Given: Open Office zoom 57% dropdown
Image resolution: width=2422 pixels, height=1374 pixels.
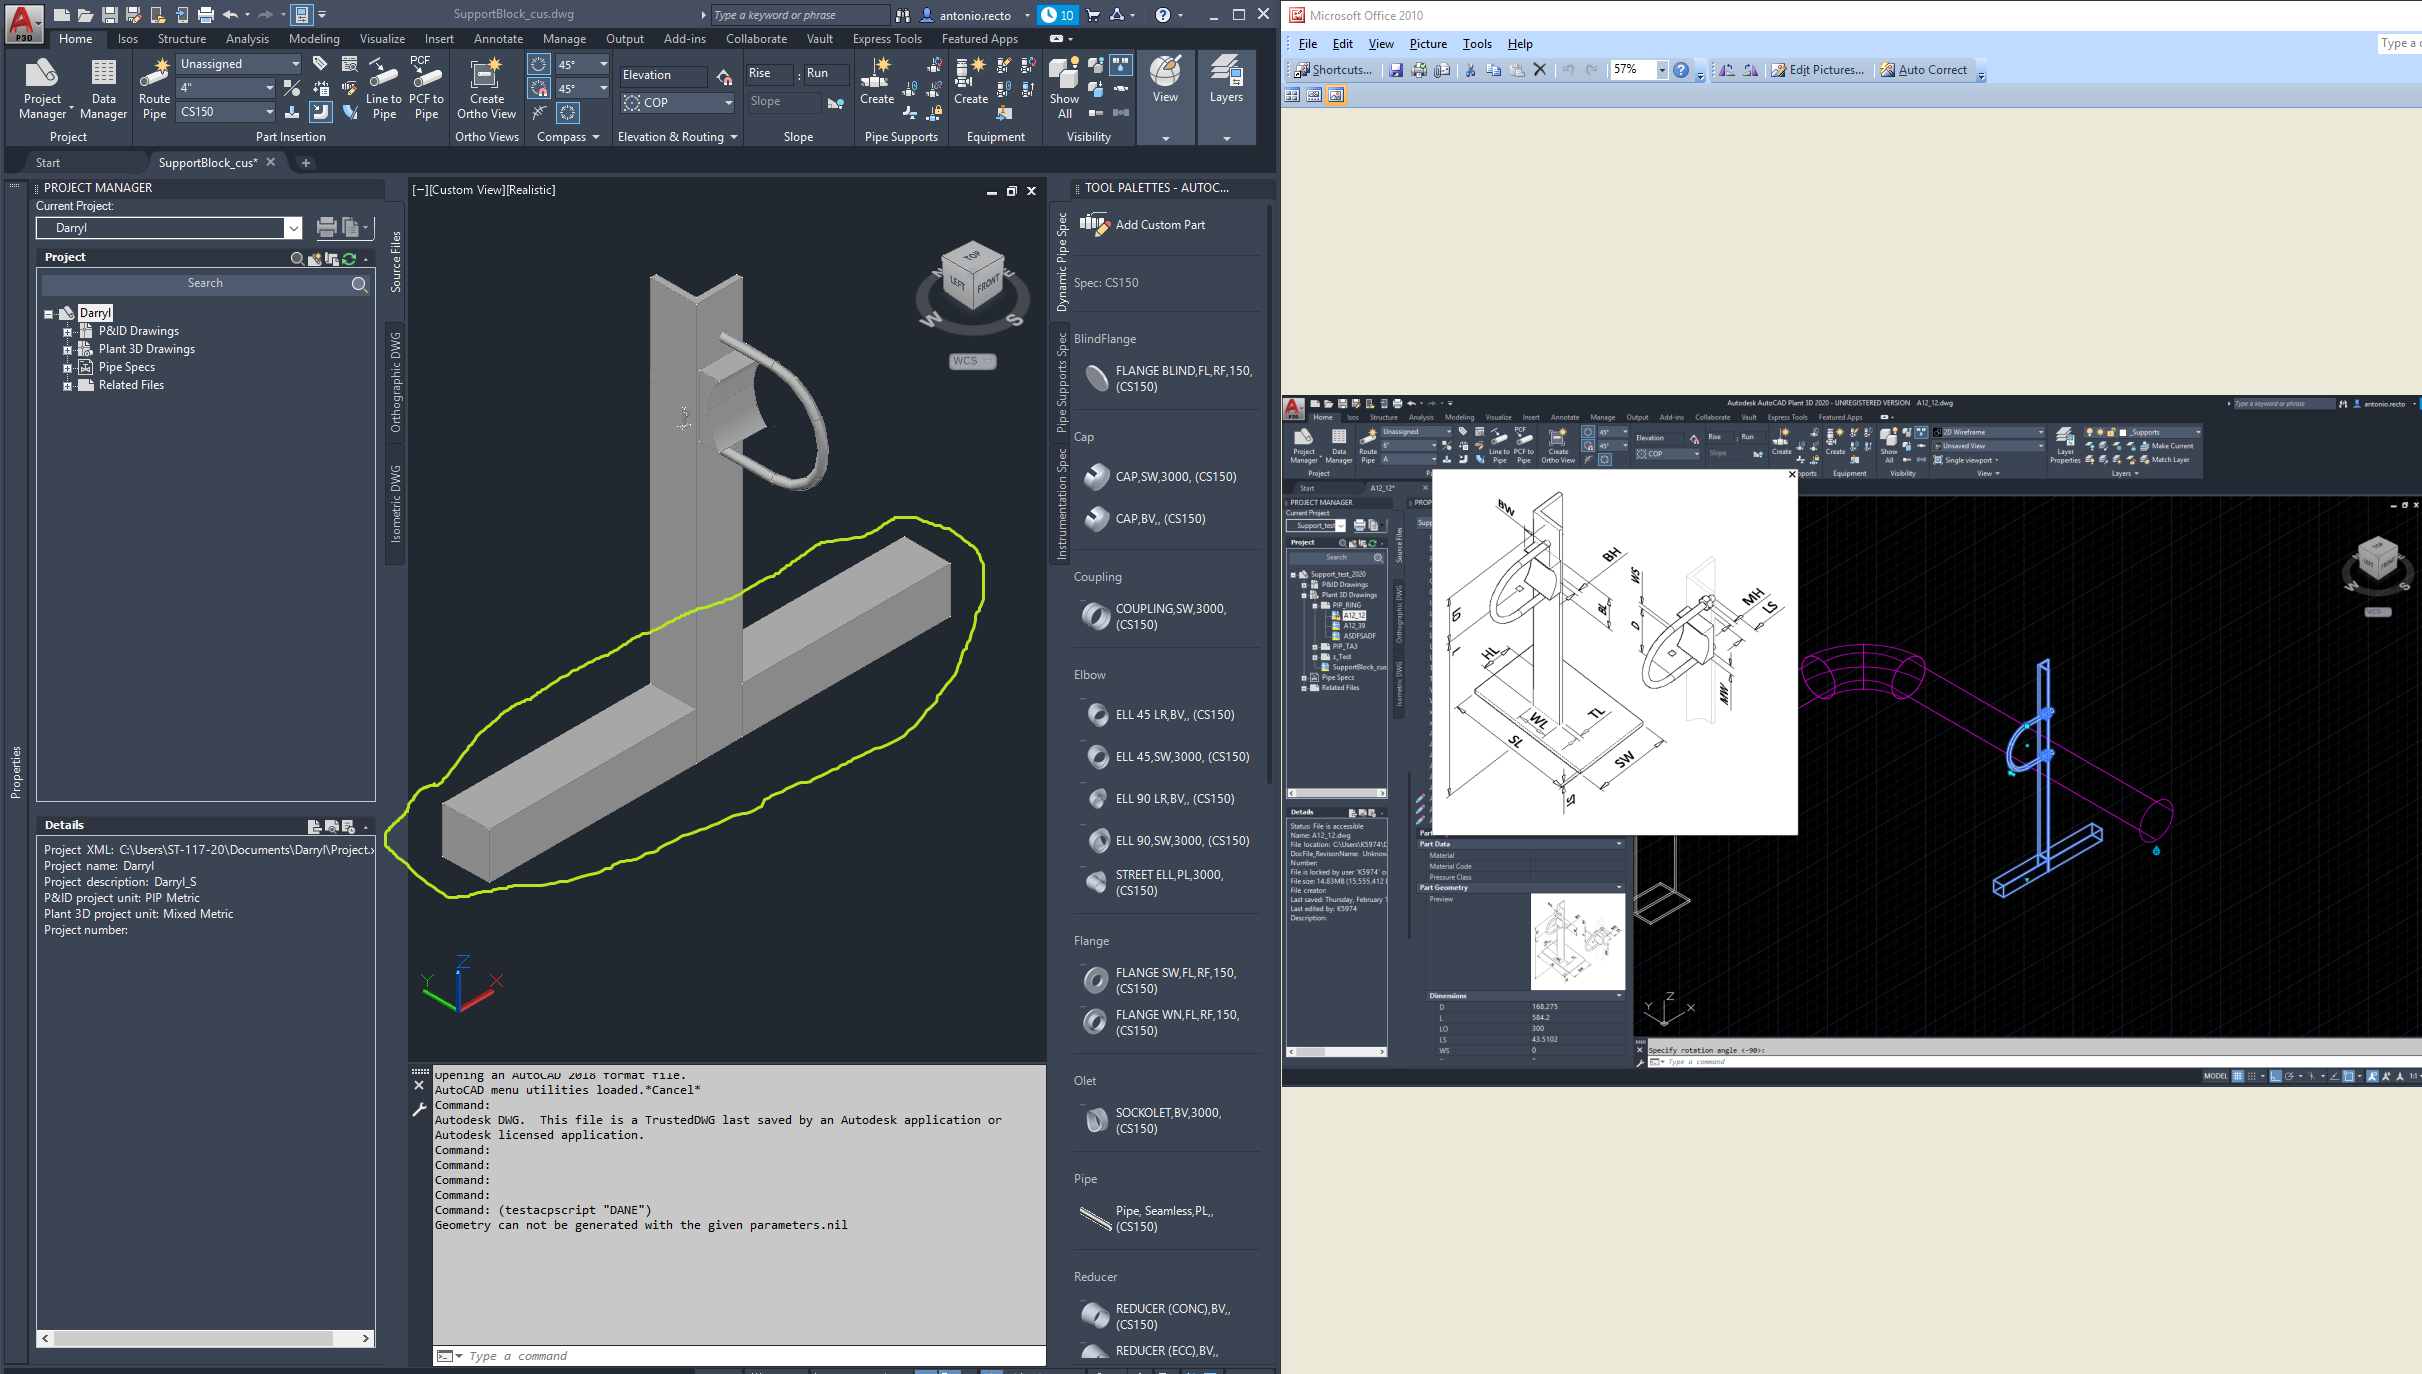Looking at the screenshot, I should [1661, 70].
